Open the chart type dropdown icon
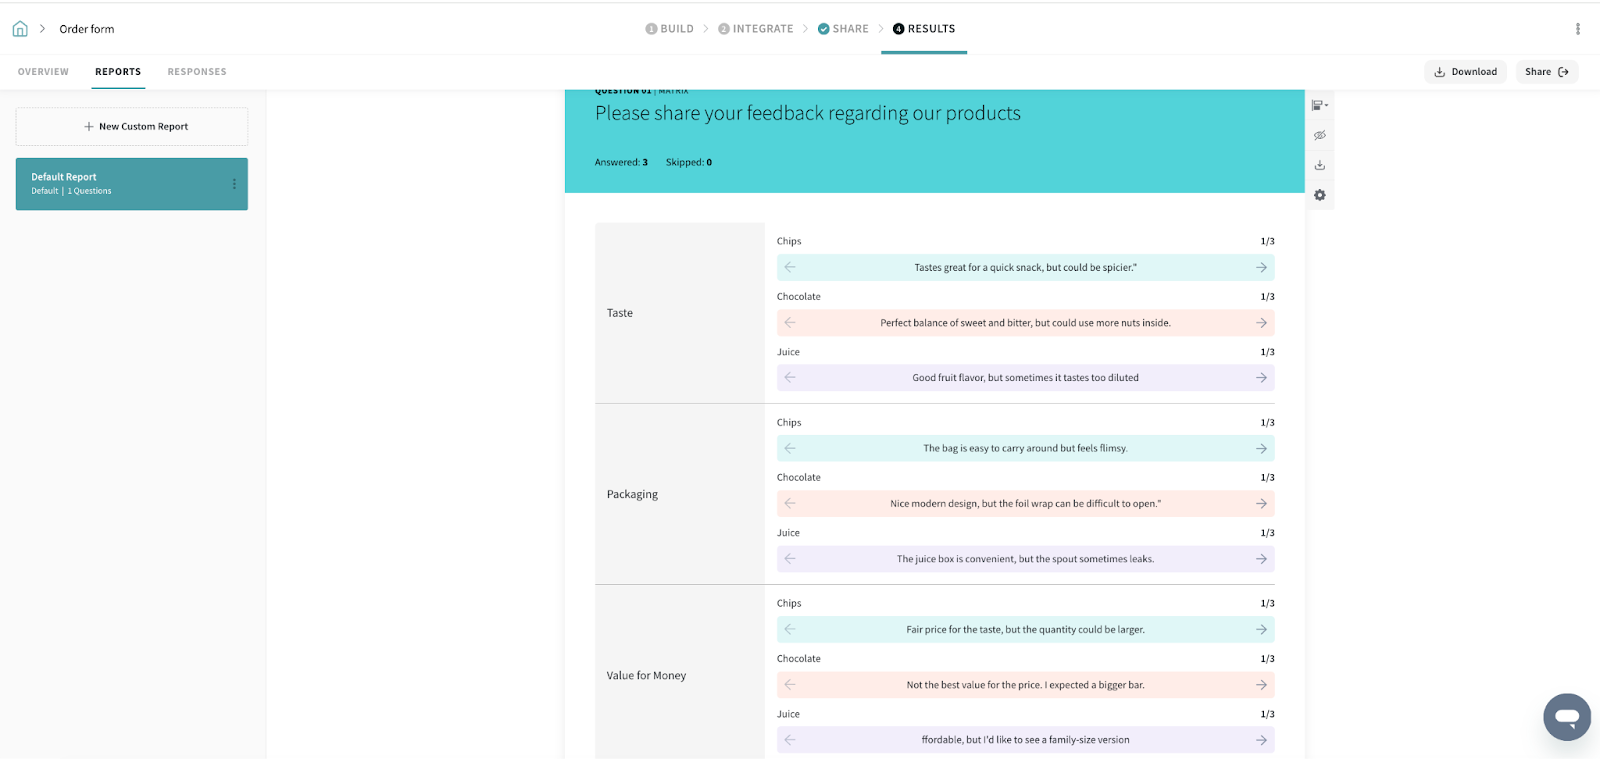Screen dimensions: 1600x759 coord(1319,105)
